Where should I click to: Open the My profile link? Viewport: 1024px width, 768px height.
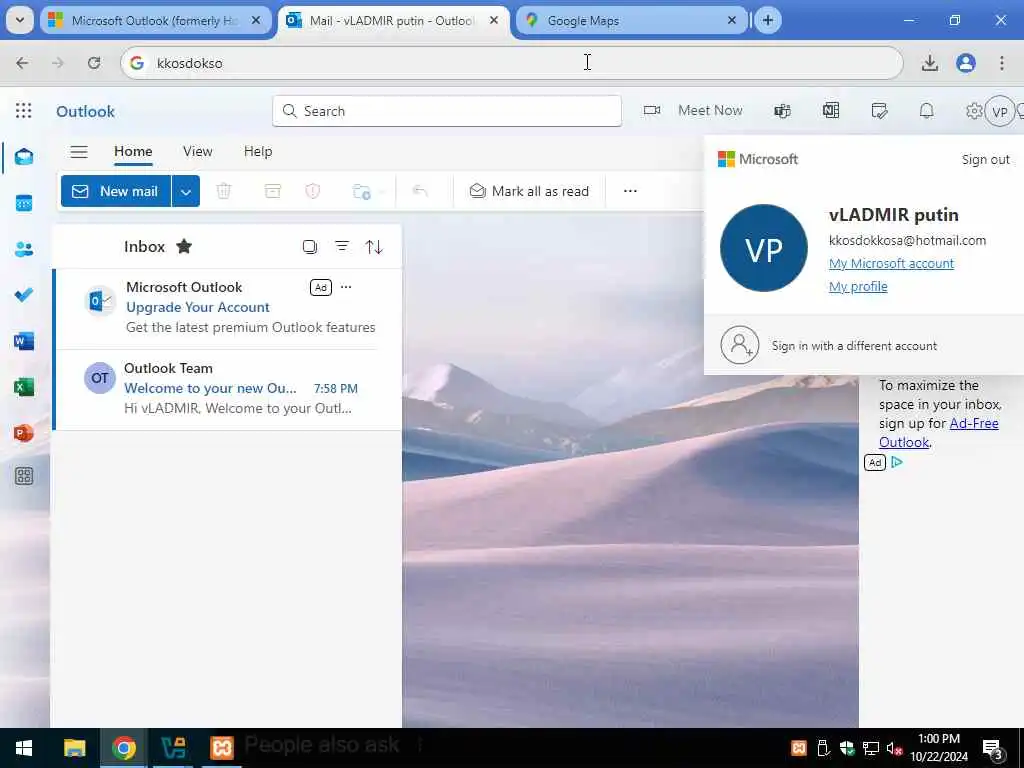click(858, 286)
